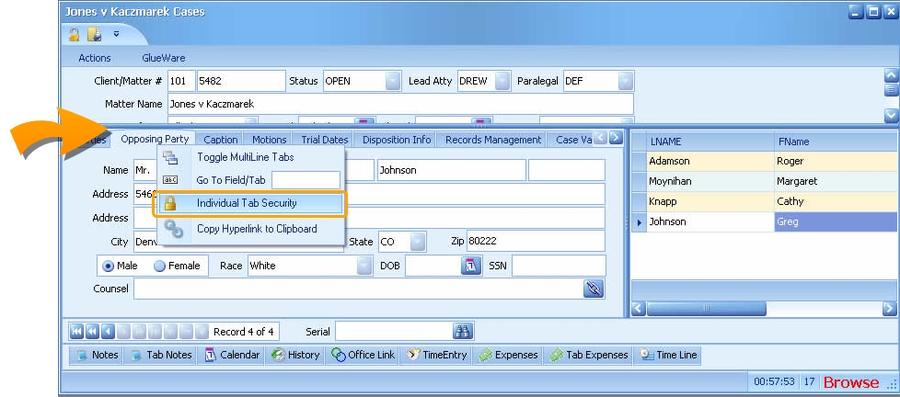
Task: Expand header panel with down arrow
Action: [x=891, y=115]
